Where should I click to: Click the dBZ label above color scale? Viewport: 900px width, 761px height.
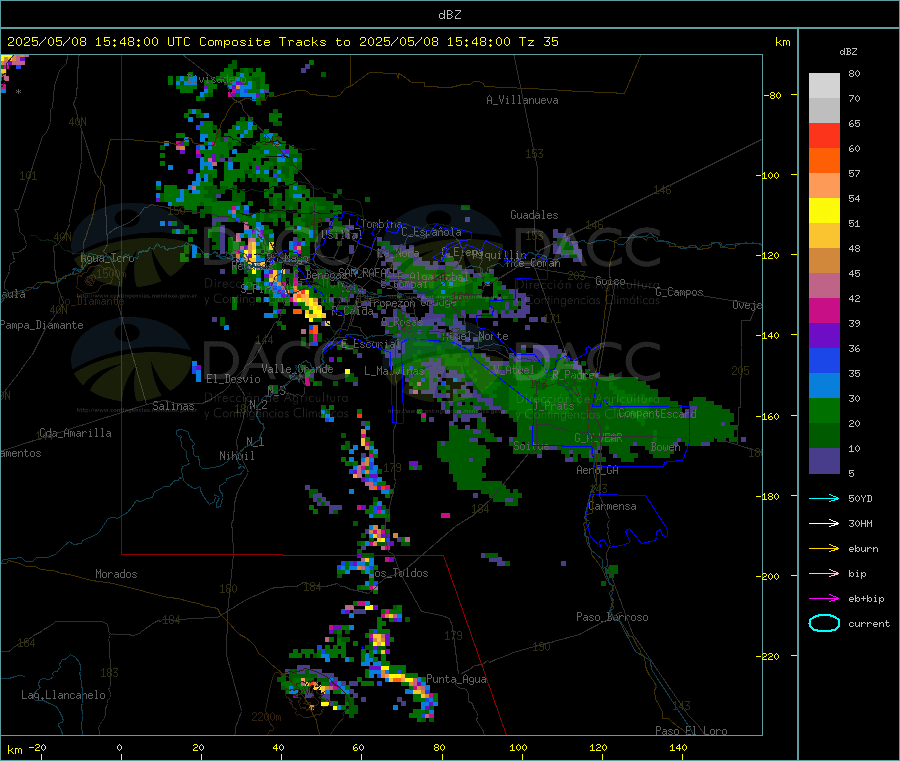coord(848,52)
